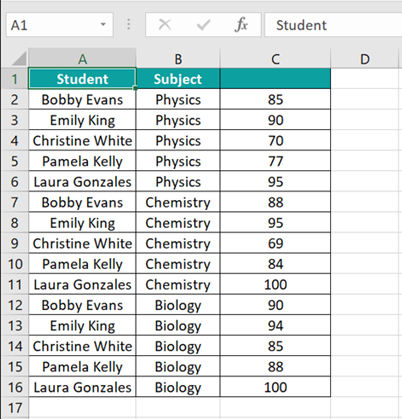Click score 90 in row 12

pyautogui.click(x=275, y=305)
